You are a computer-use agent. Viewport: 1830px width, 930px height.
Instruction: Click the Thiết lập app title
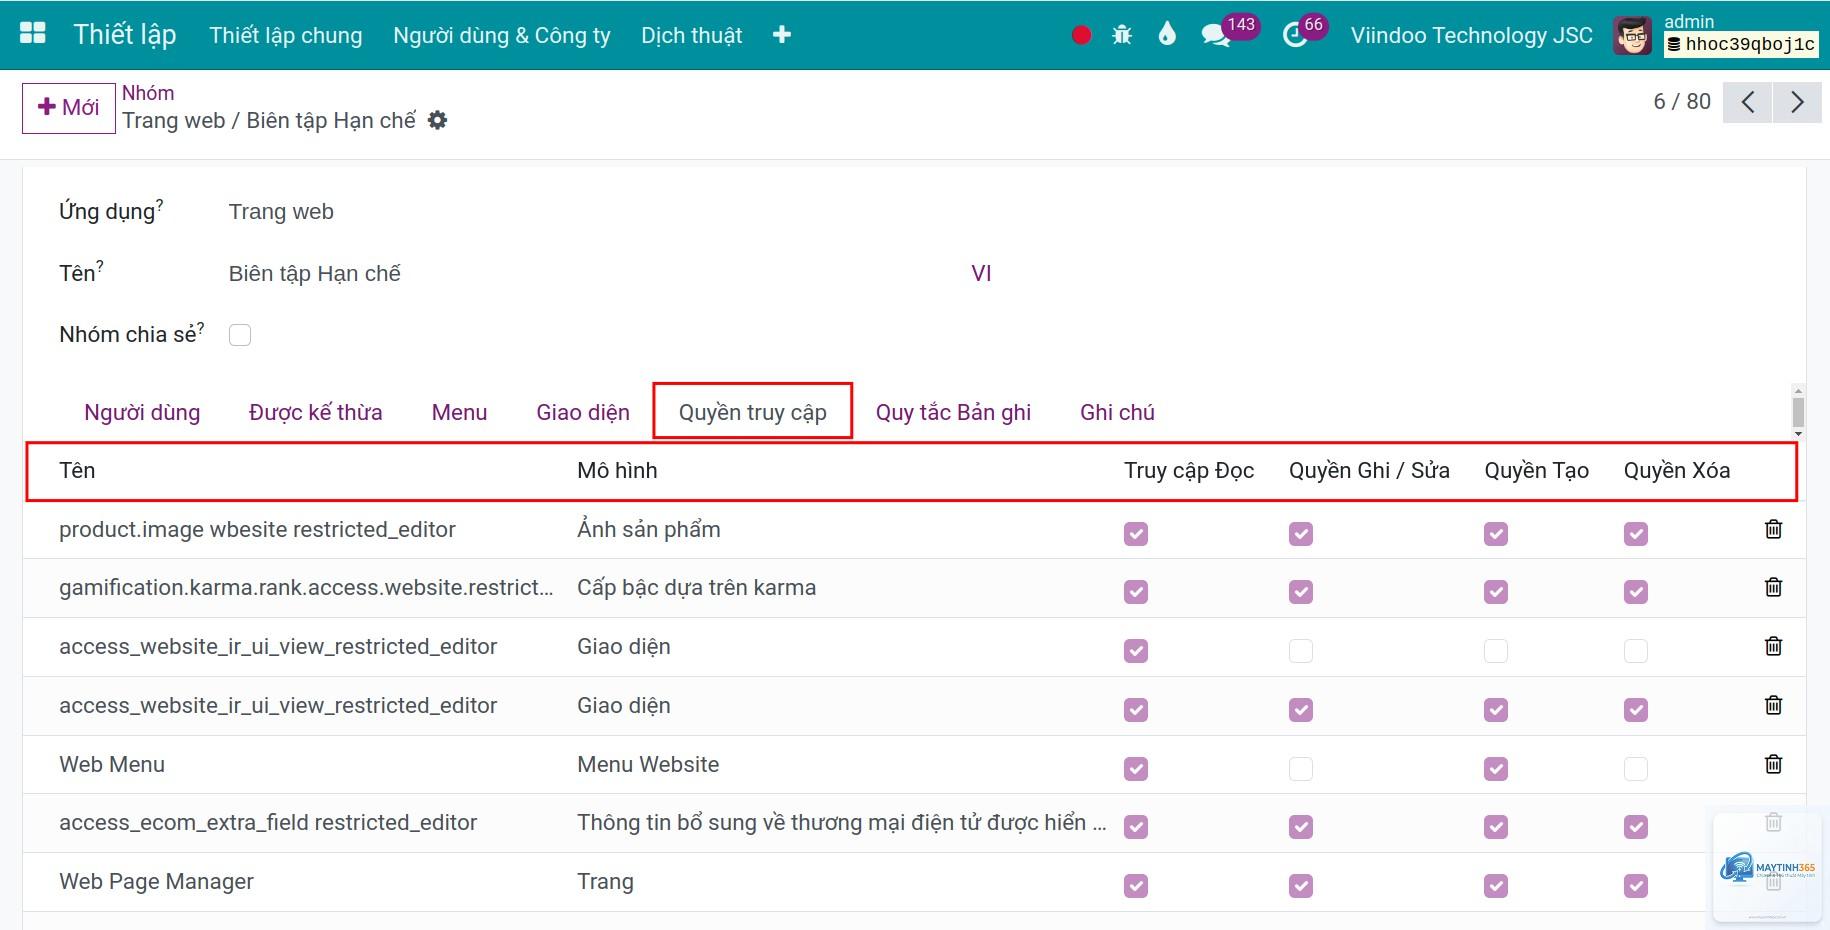tap(125, 35)
